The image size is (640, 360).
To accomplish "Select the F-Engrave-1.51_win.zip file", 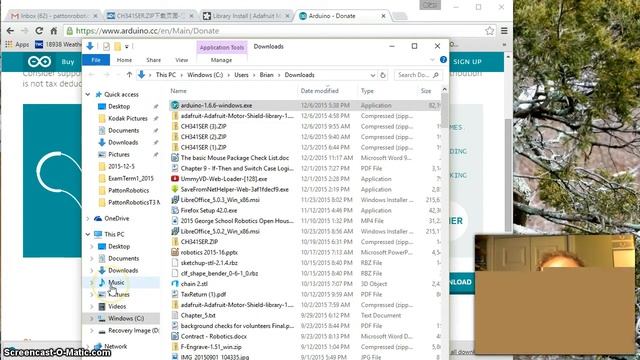I will pyautogui.click(x=211, y=347).
